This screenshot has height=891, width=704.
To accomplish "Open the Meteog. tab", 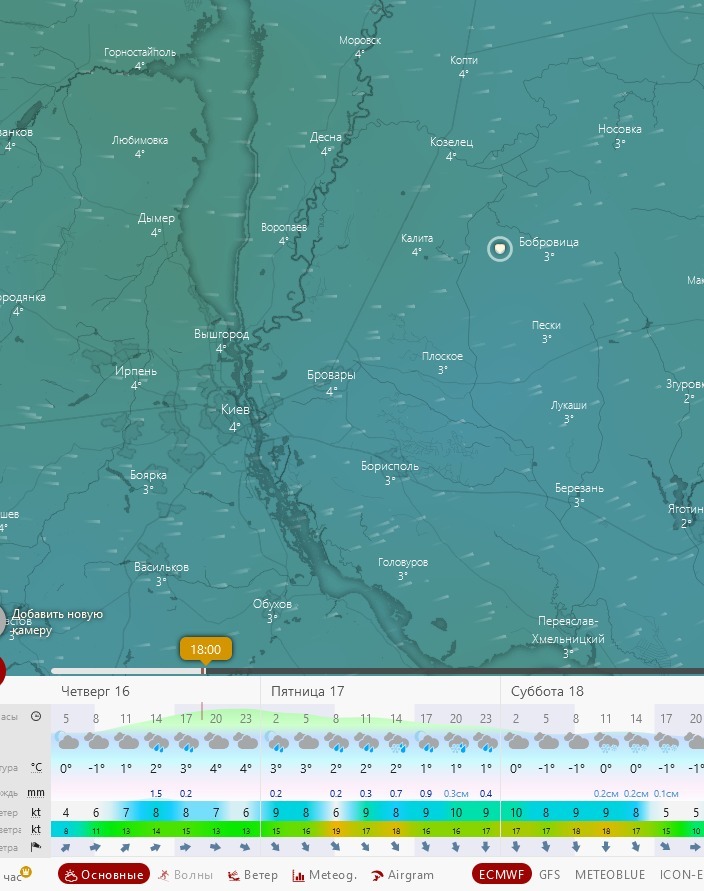I will [x=324, y=875].
